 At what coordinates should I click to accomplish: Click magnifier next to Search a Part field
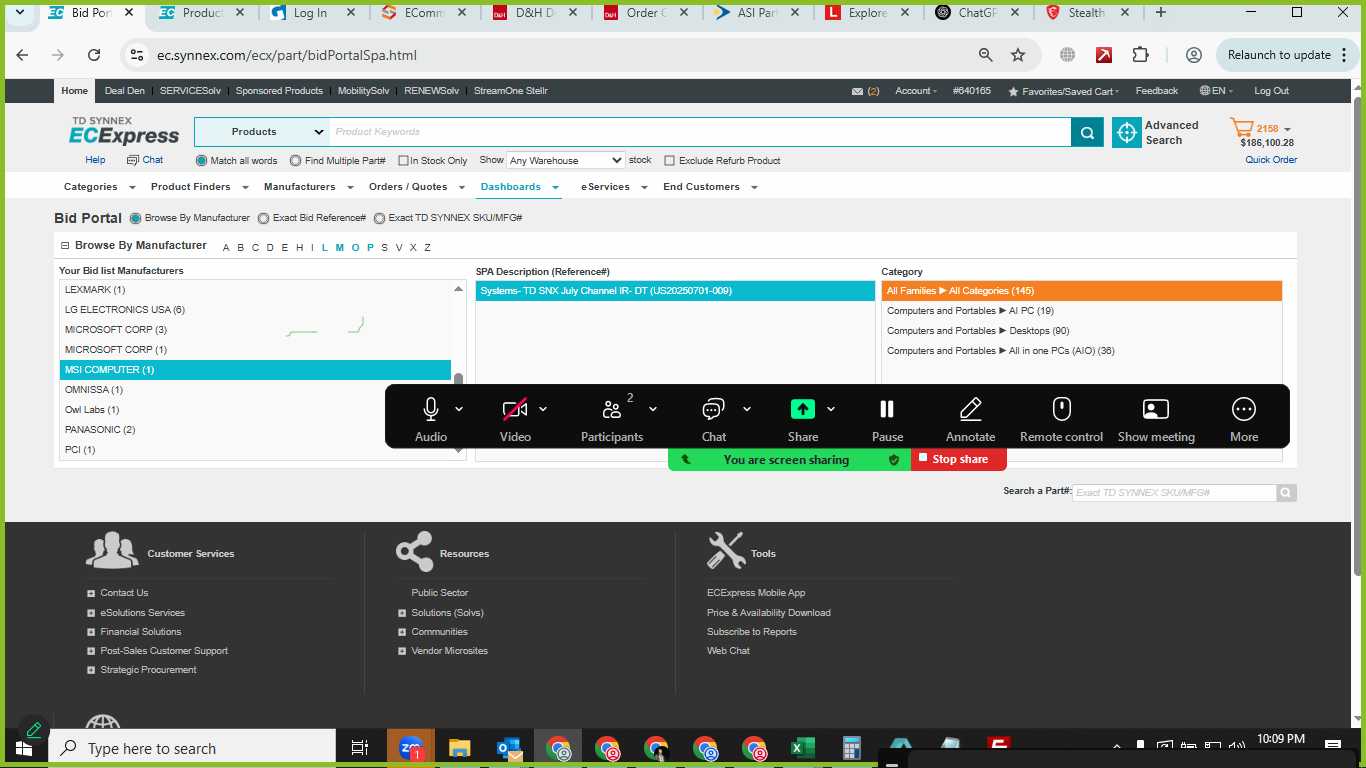1287,492
